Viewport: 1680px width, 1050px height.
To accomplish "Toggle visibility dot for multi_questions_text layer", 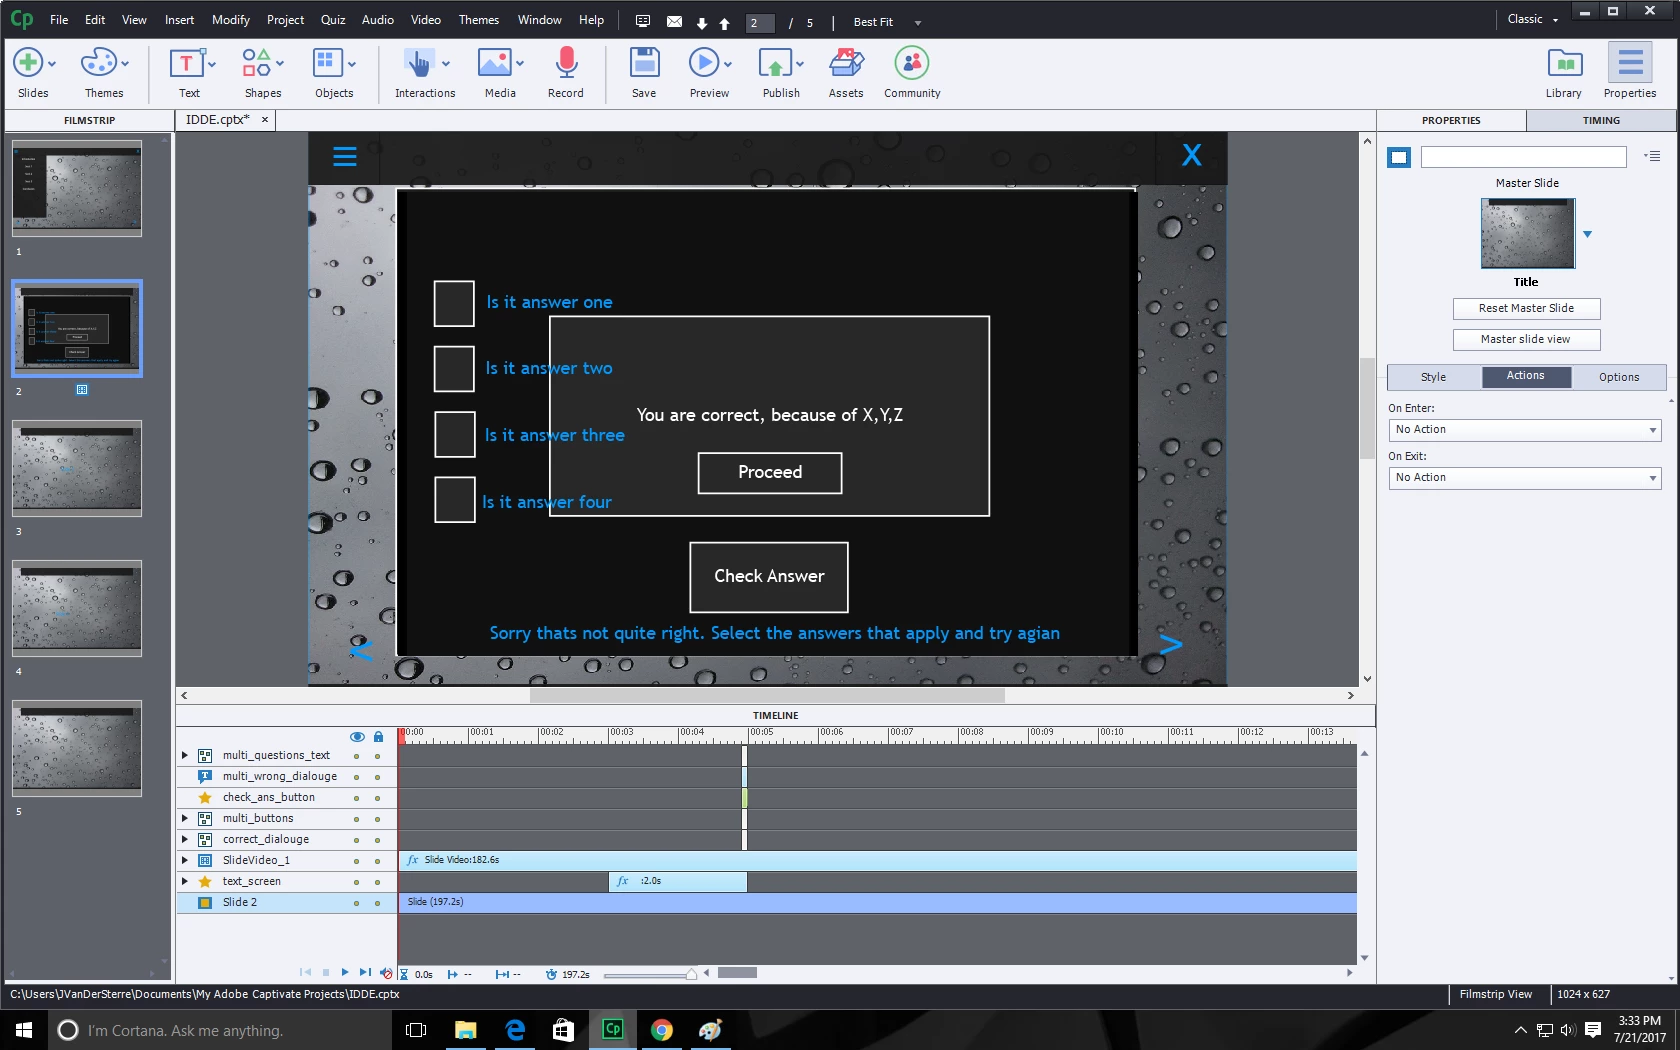I will 356,756.
